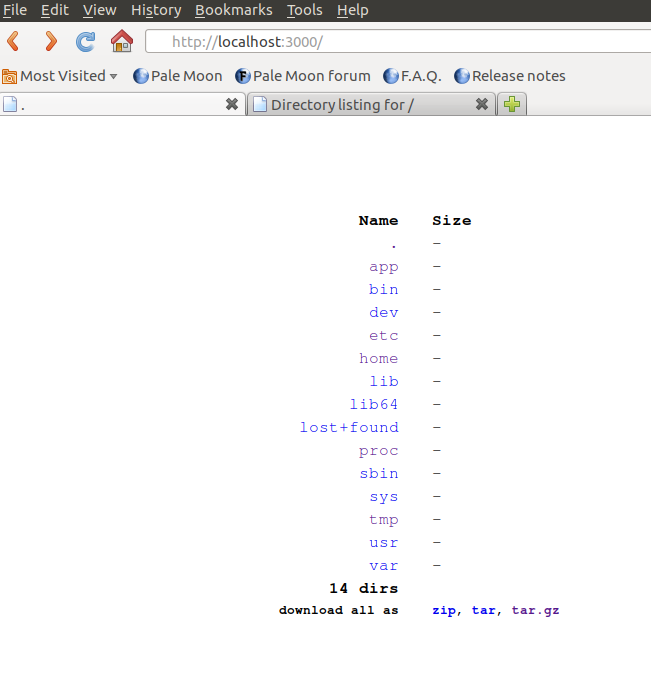Viewport: 651px width, 673px height.
Task: Go forward with the right arrow button
Action: [51, 41]
